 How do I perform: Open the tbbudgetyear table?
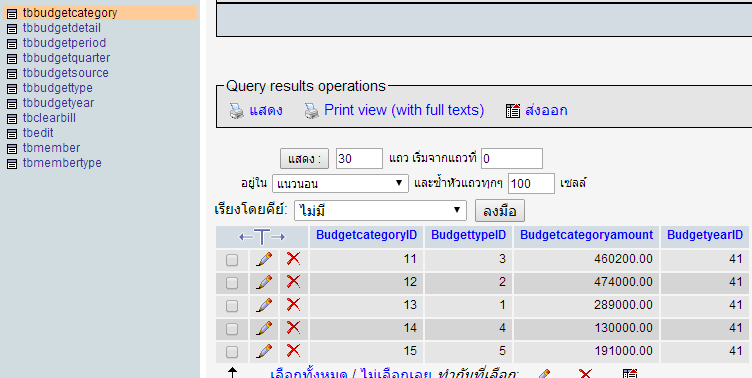59,103
